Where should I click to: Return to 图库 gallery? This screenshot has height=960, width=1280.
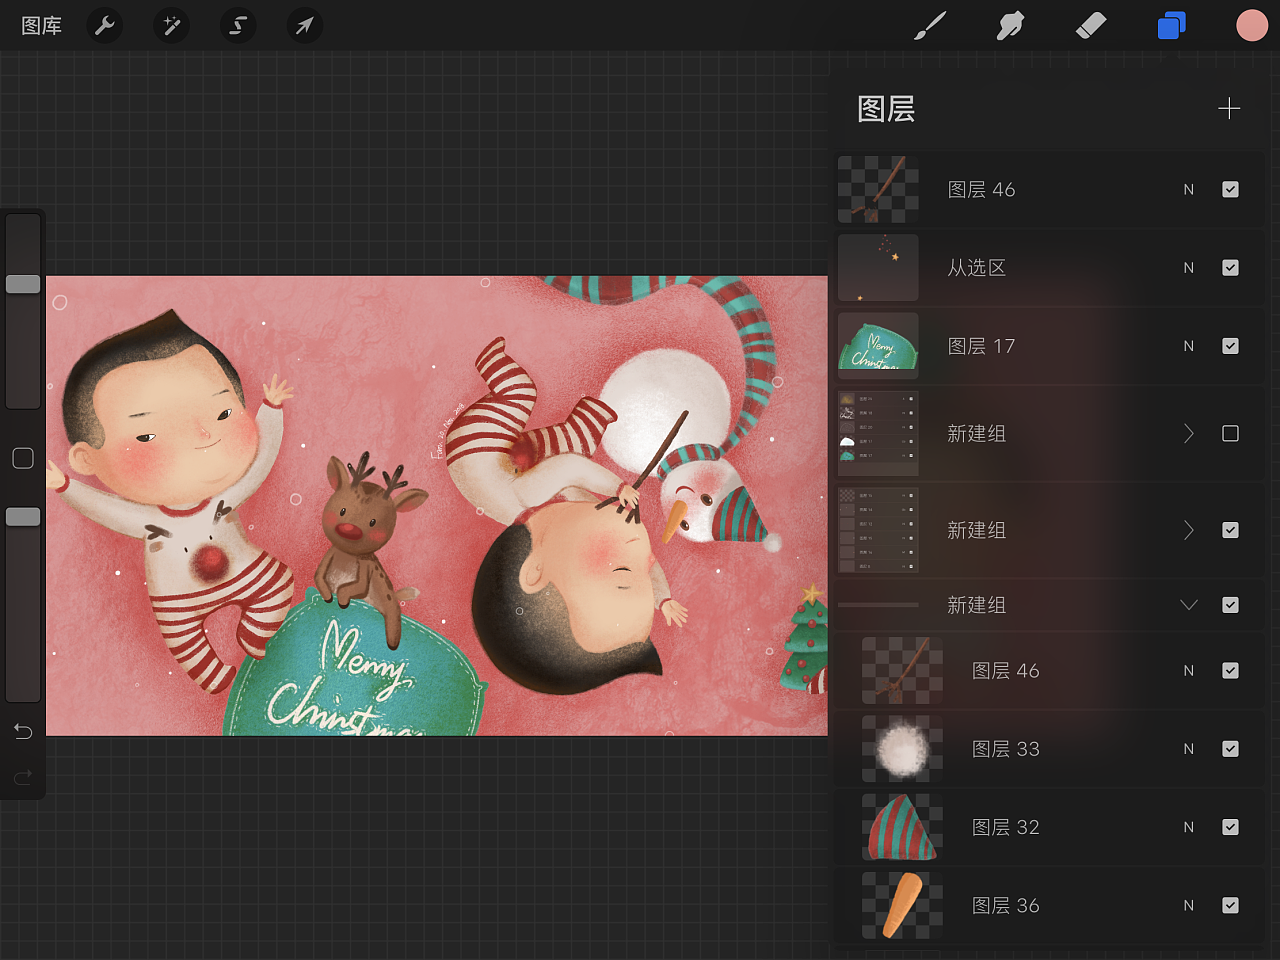tap(41, 25)
